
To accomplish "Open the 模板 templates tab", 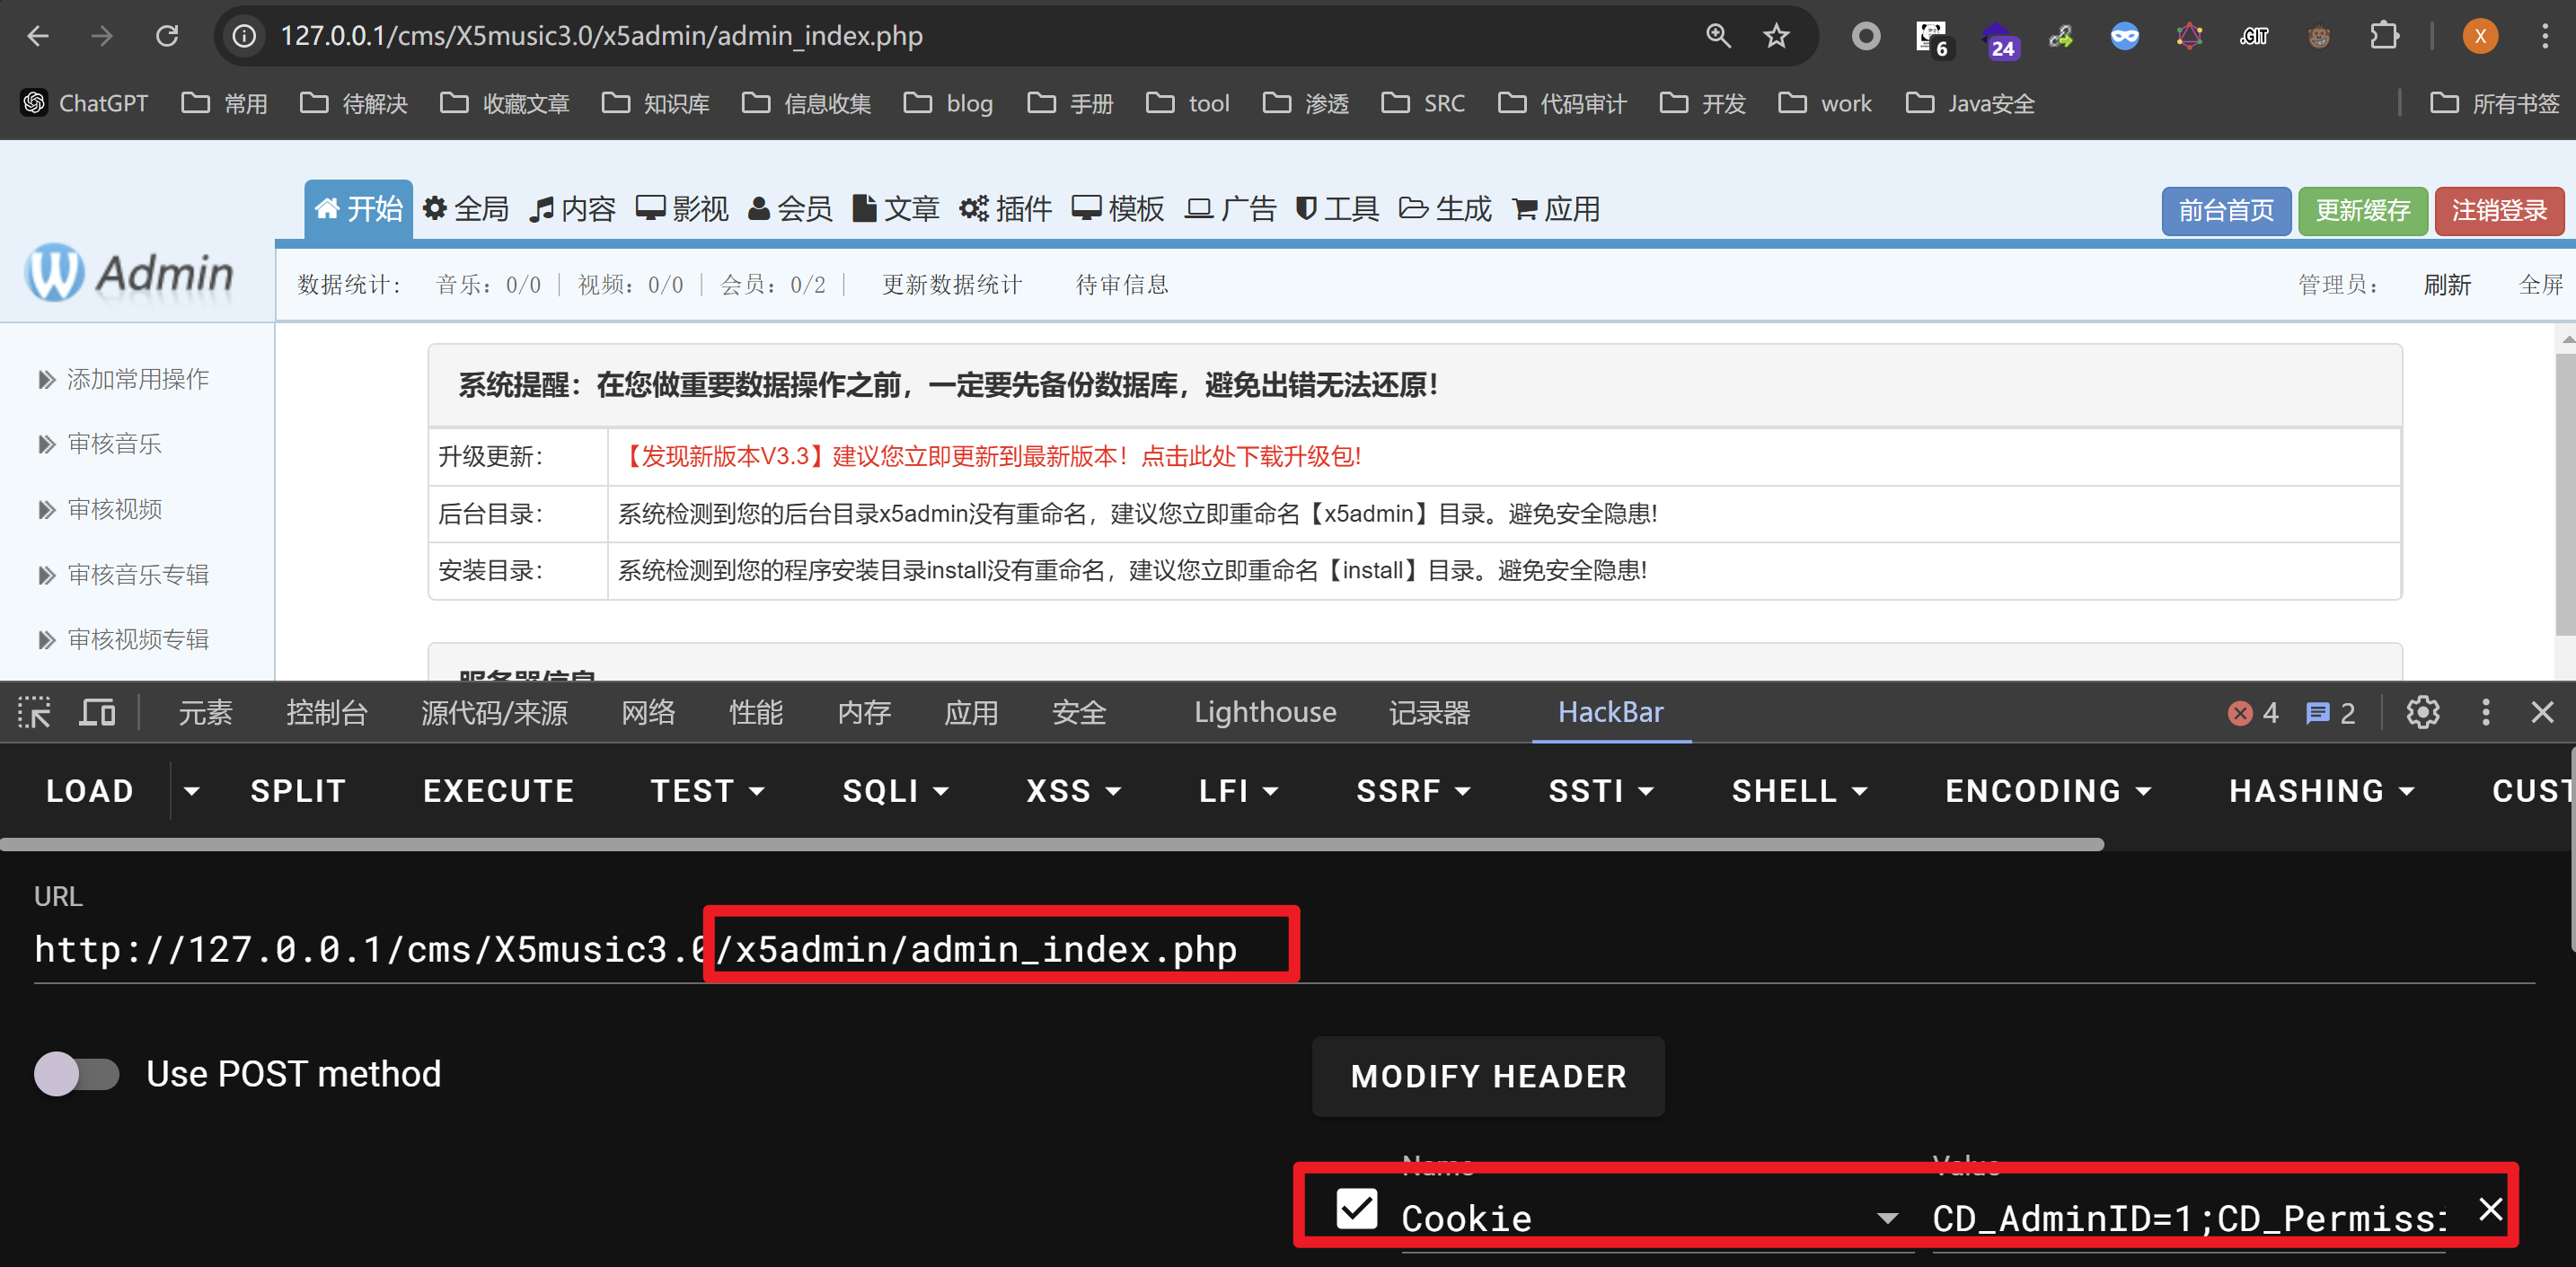I will [1118, 209].
